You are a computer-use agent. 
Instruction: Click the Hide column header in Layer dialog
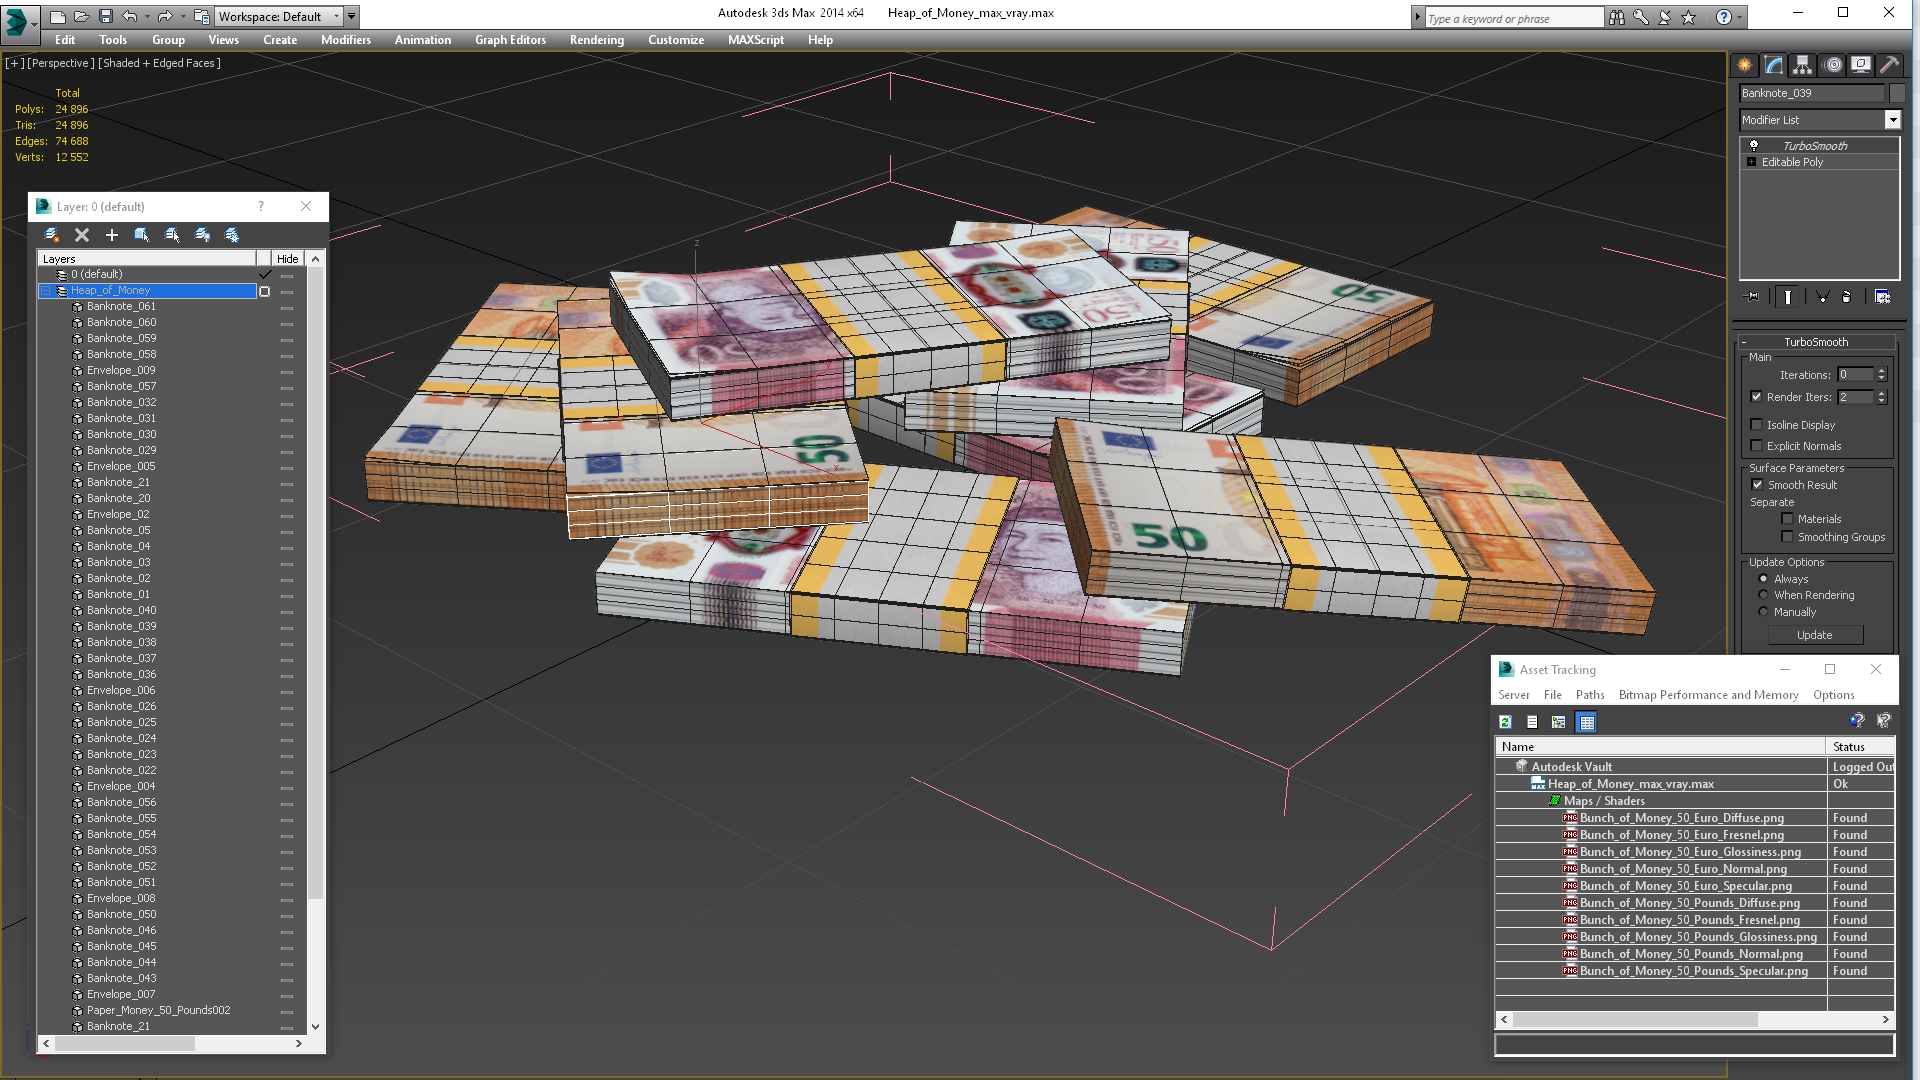tap(287, 259)
